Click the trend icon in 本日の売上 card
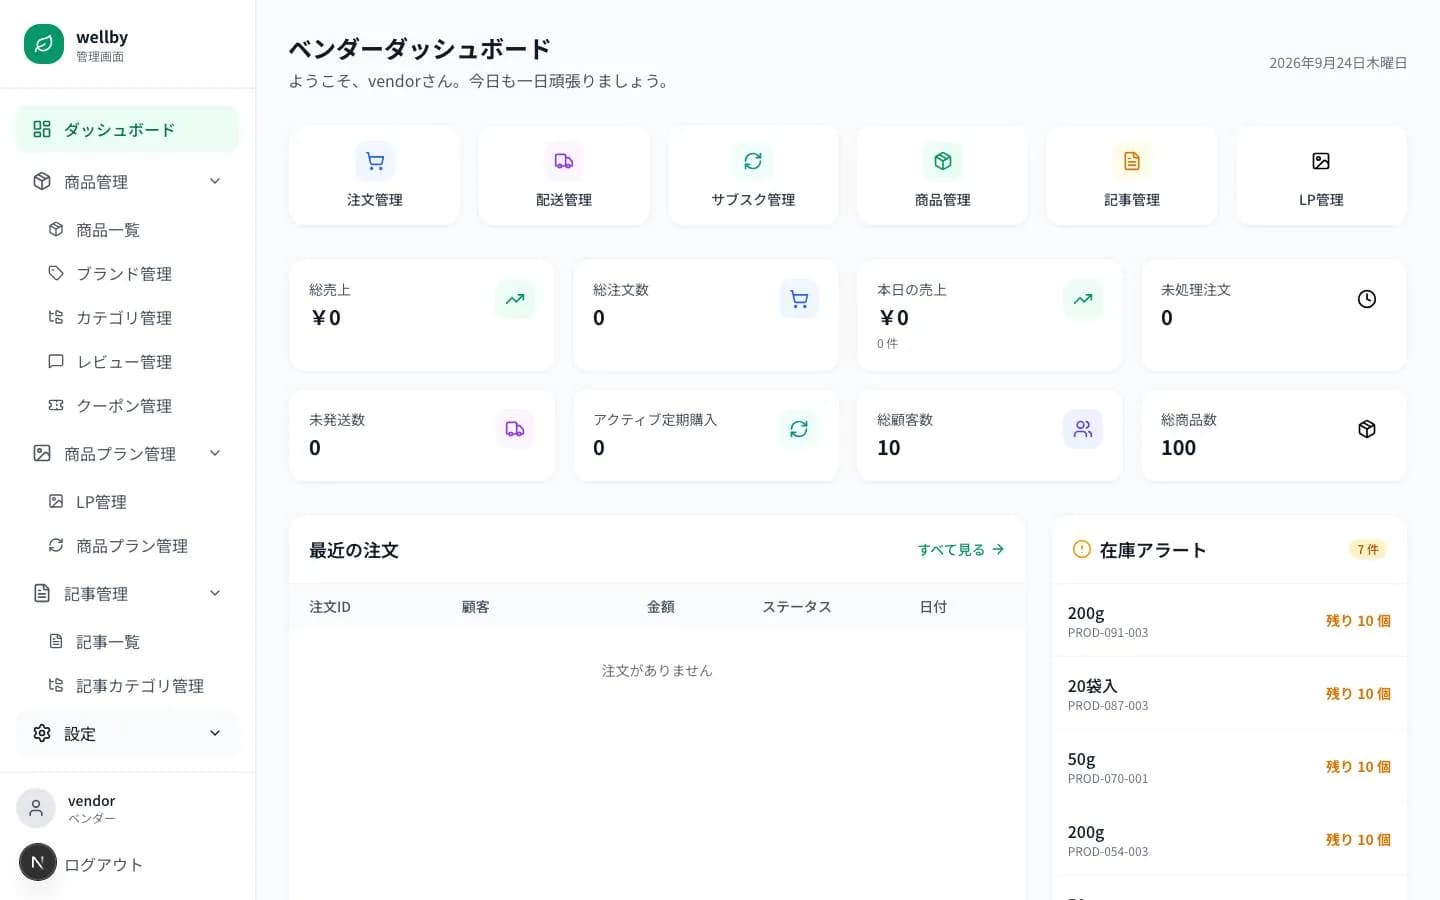Image resolution: width=1440 pixels, height=900 pixels. pos(1083,299)
